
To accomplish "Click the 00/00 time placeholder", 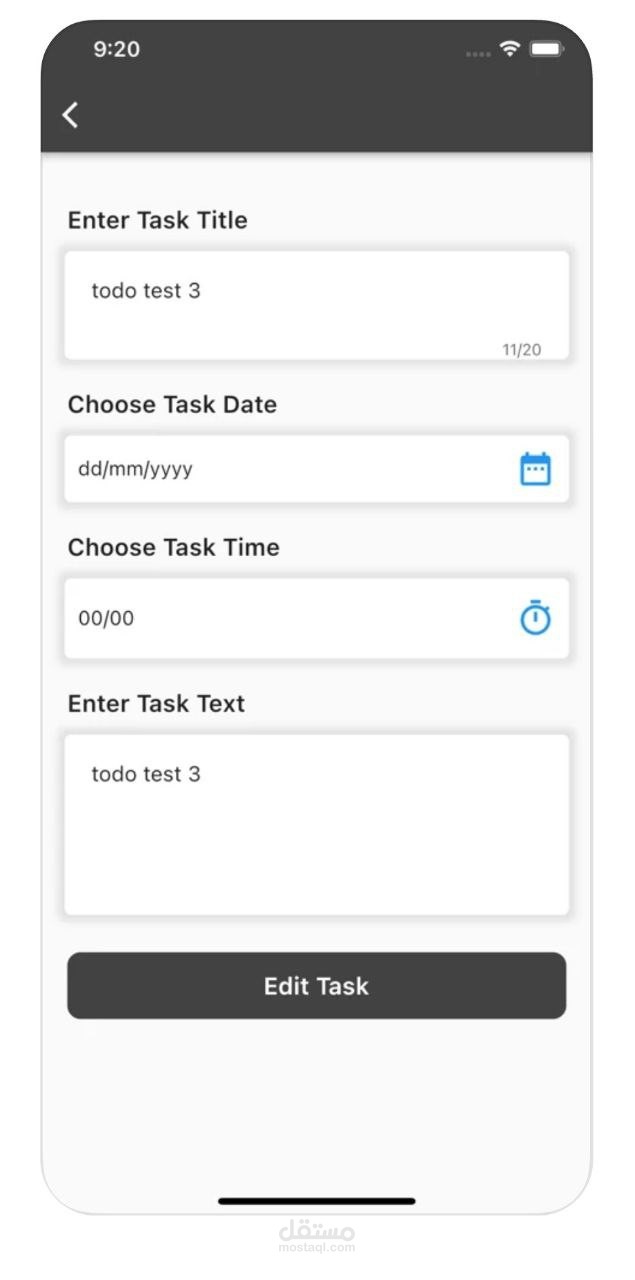I will pos(106,618).
